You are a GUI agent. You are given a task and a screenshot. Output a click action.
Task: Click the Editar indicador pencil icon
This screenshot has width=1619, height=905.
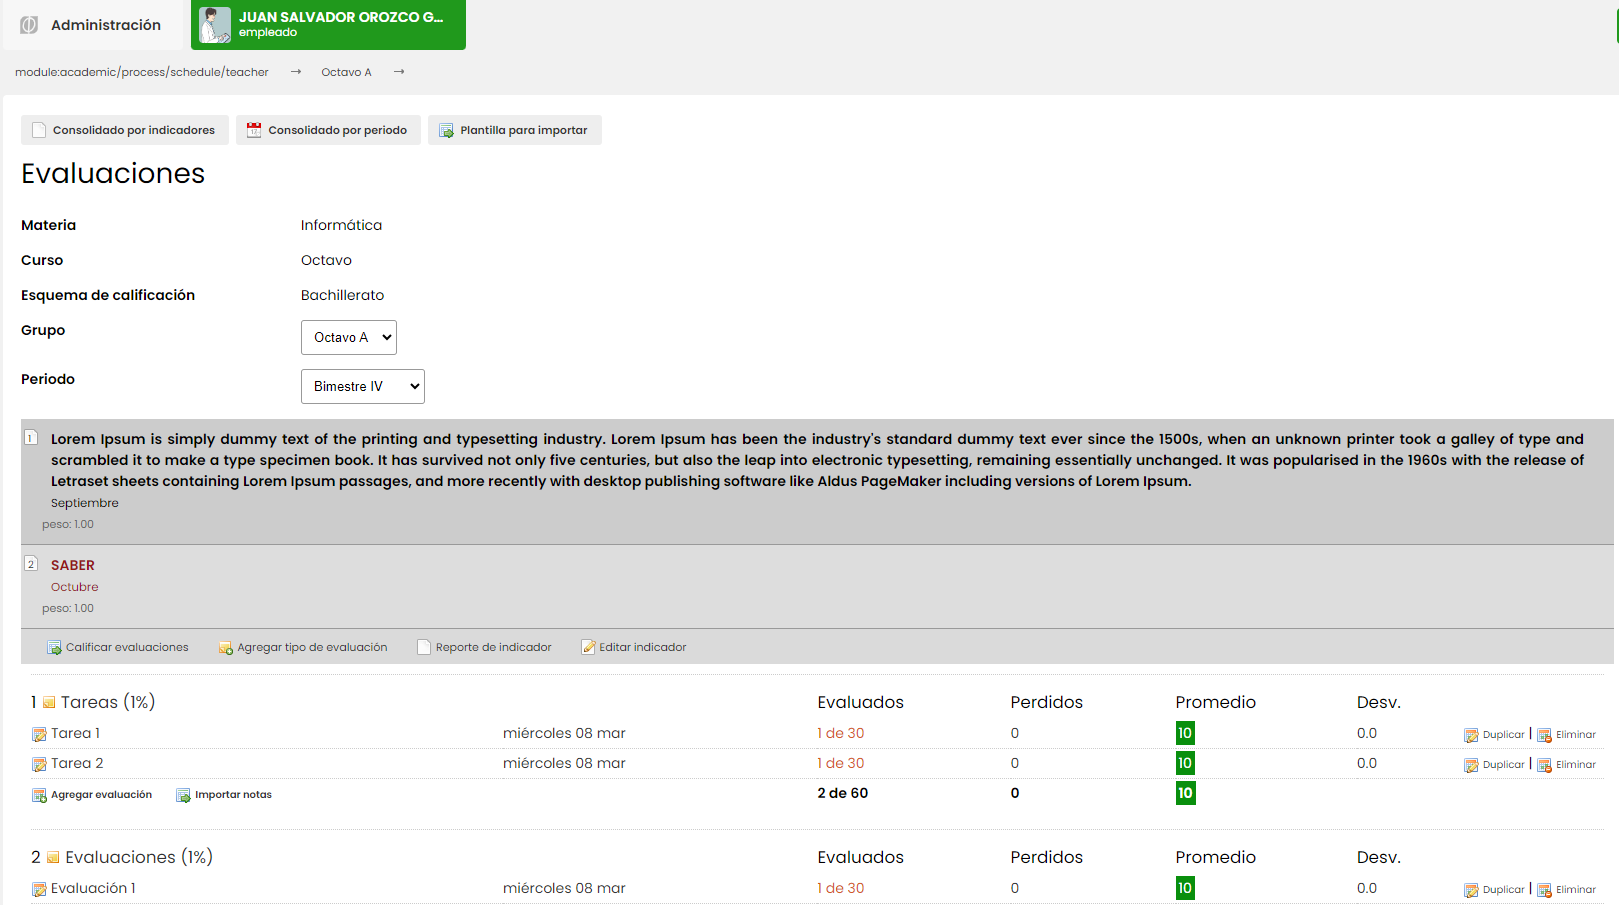pyautogui.click(x=588, y=647)
